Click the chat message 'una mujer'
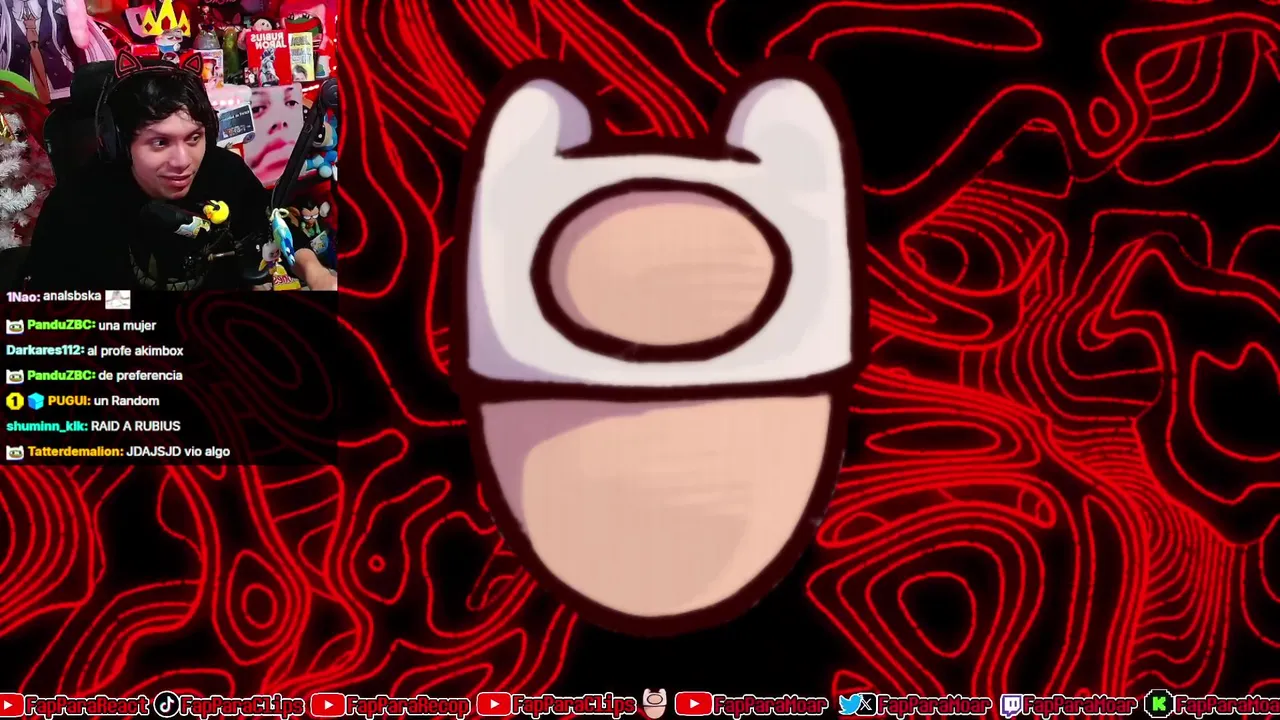 click(x=127, y=326)
